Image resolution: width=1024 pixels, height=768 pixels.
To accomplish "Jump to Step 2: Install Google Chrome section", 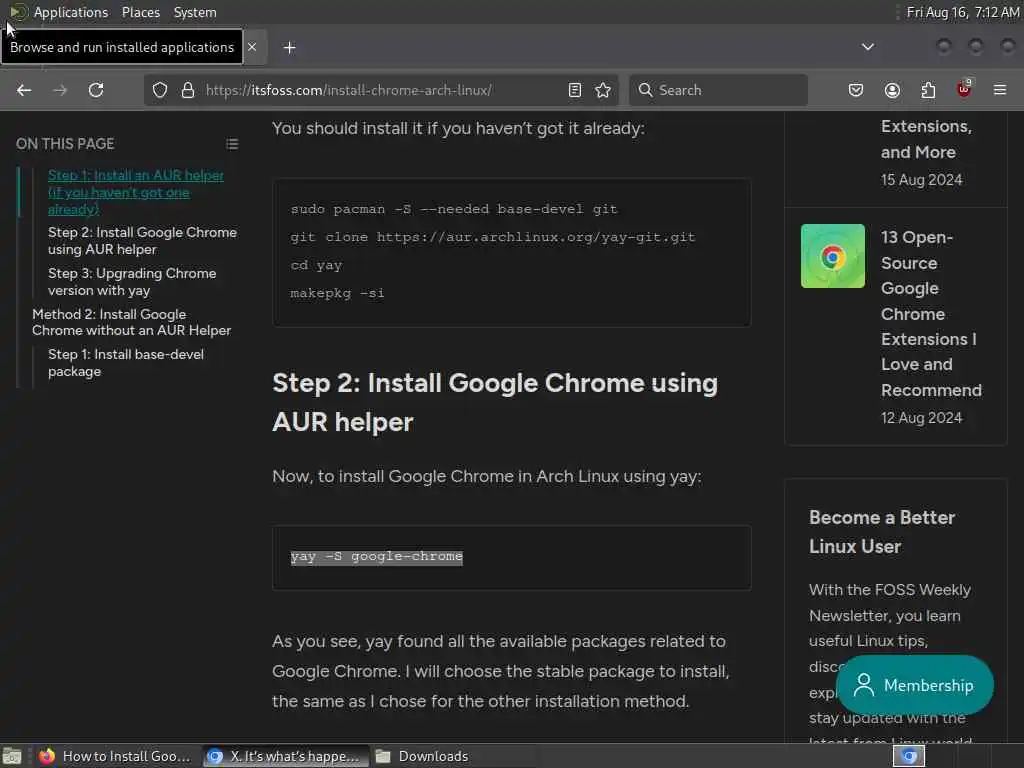I will (x=142, y=240).
